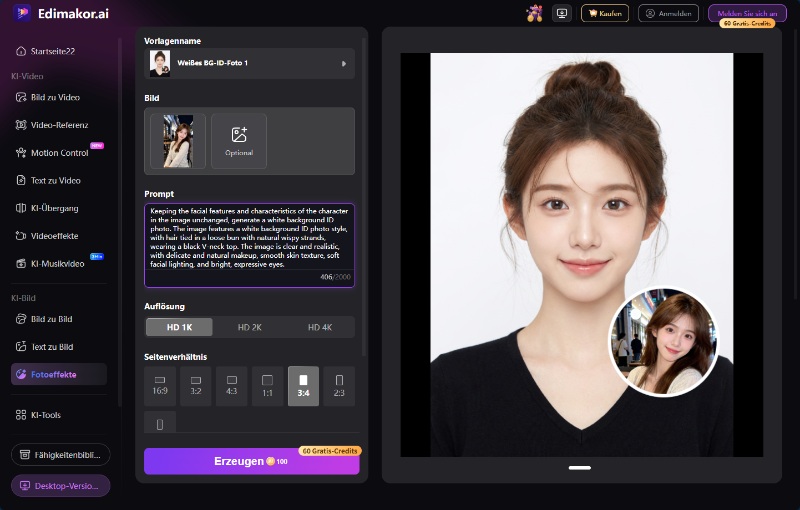This screenshot has height=510, width=800.
Task: Open Fähigkeitenbibliothek button
Action: tap(61, 454)
